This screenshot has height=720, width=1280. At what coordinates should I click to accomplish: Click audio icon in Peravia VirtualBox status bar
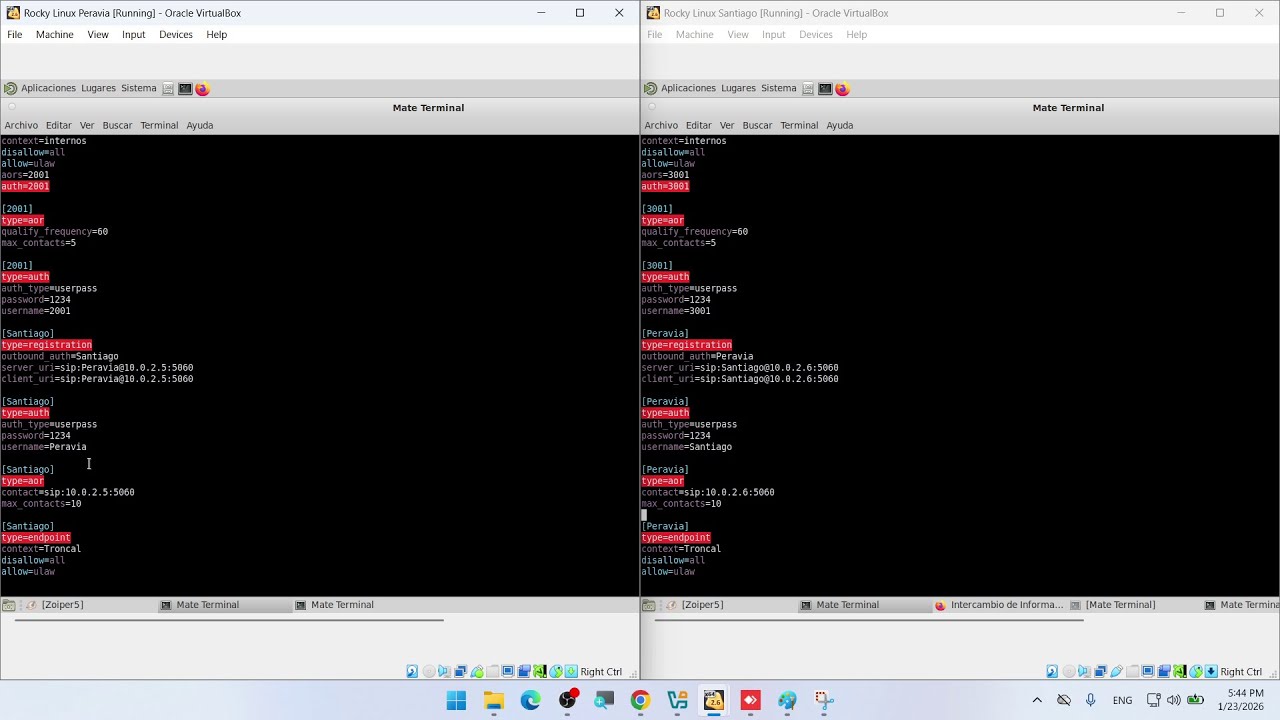click(x=444, y=671)
